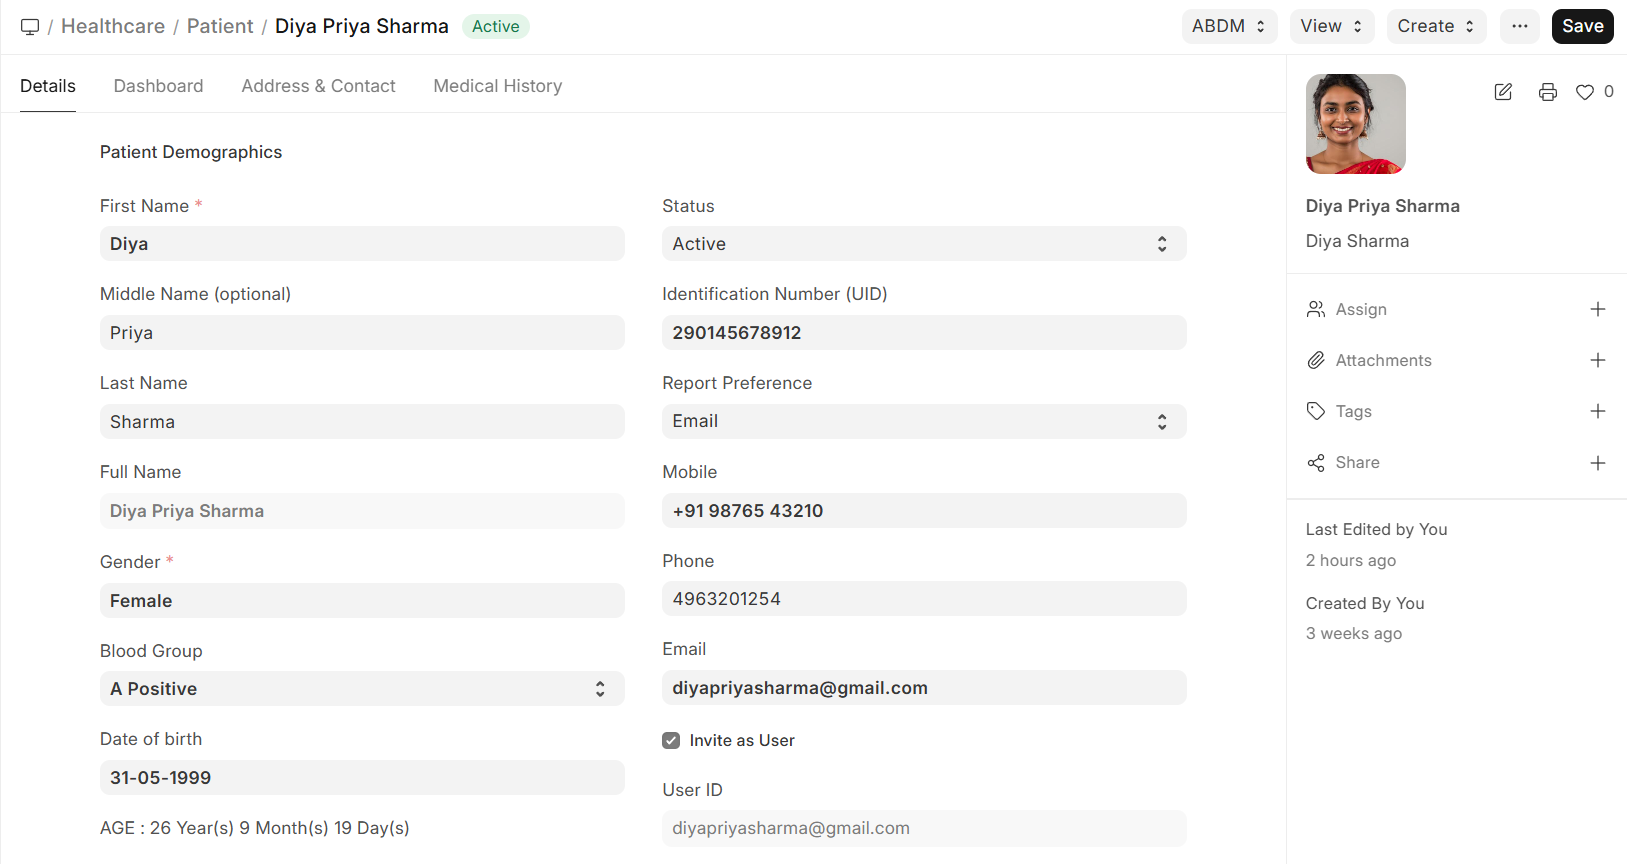Image resolution: width=1627 pixels, height=864 pixels.
Task: Open the three-dots more options menu
Action: [x=1520, y=27]
